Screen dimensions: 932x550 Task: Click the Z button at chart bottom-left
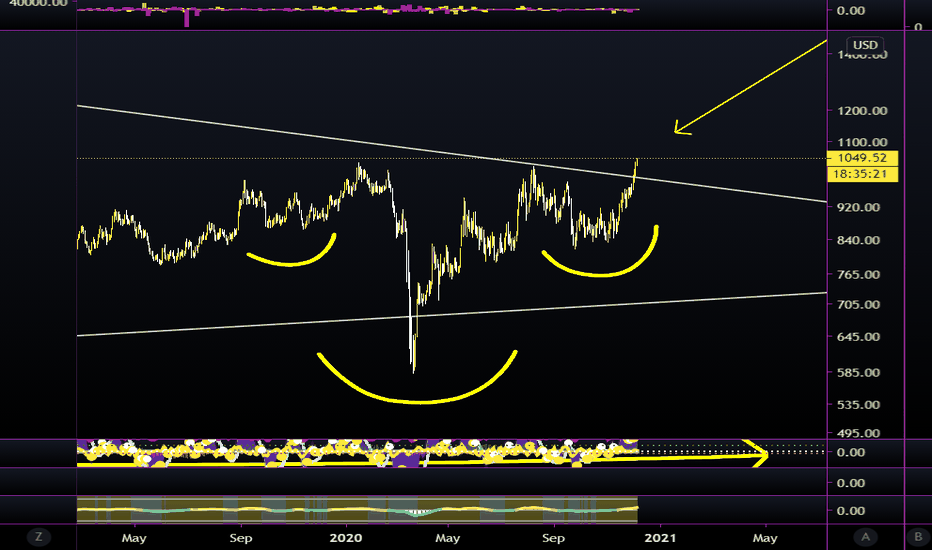coord(39,538)
